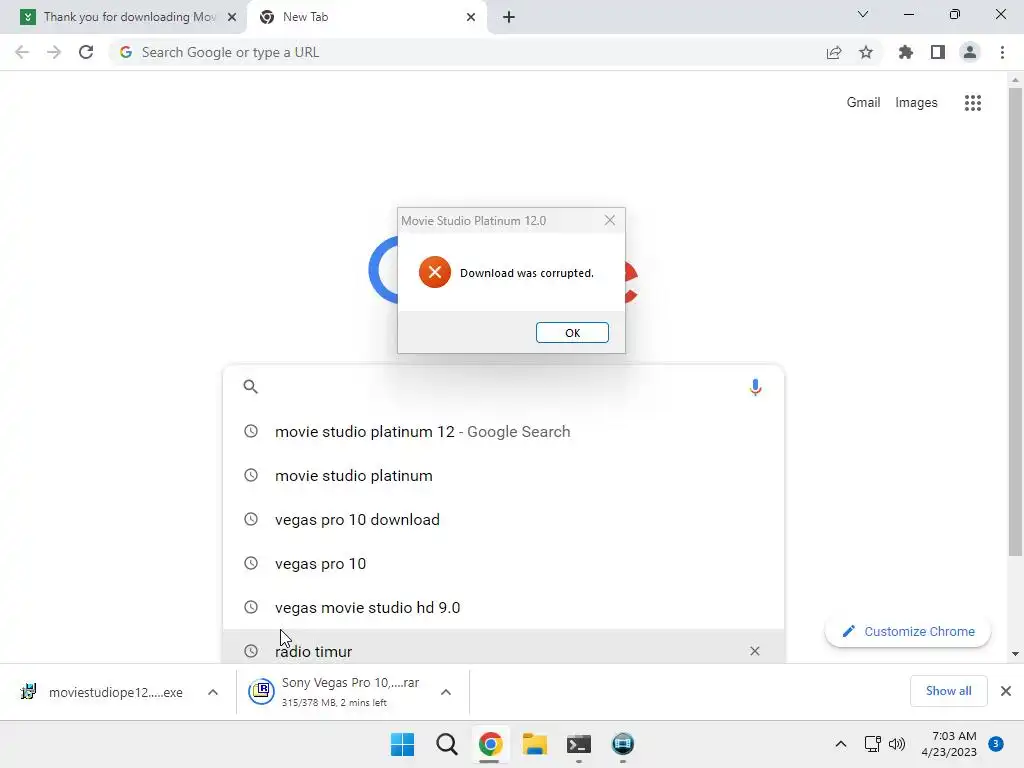Open the Extensions puzzle icon
The height and width of the screenshot is (768, 1024).
905,52
